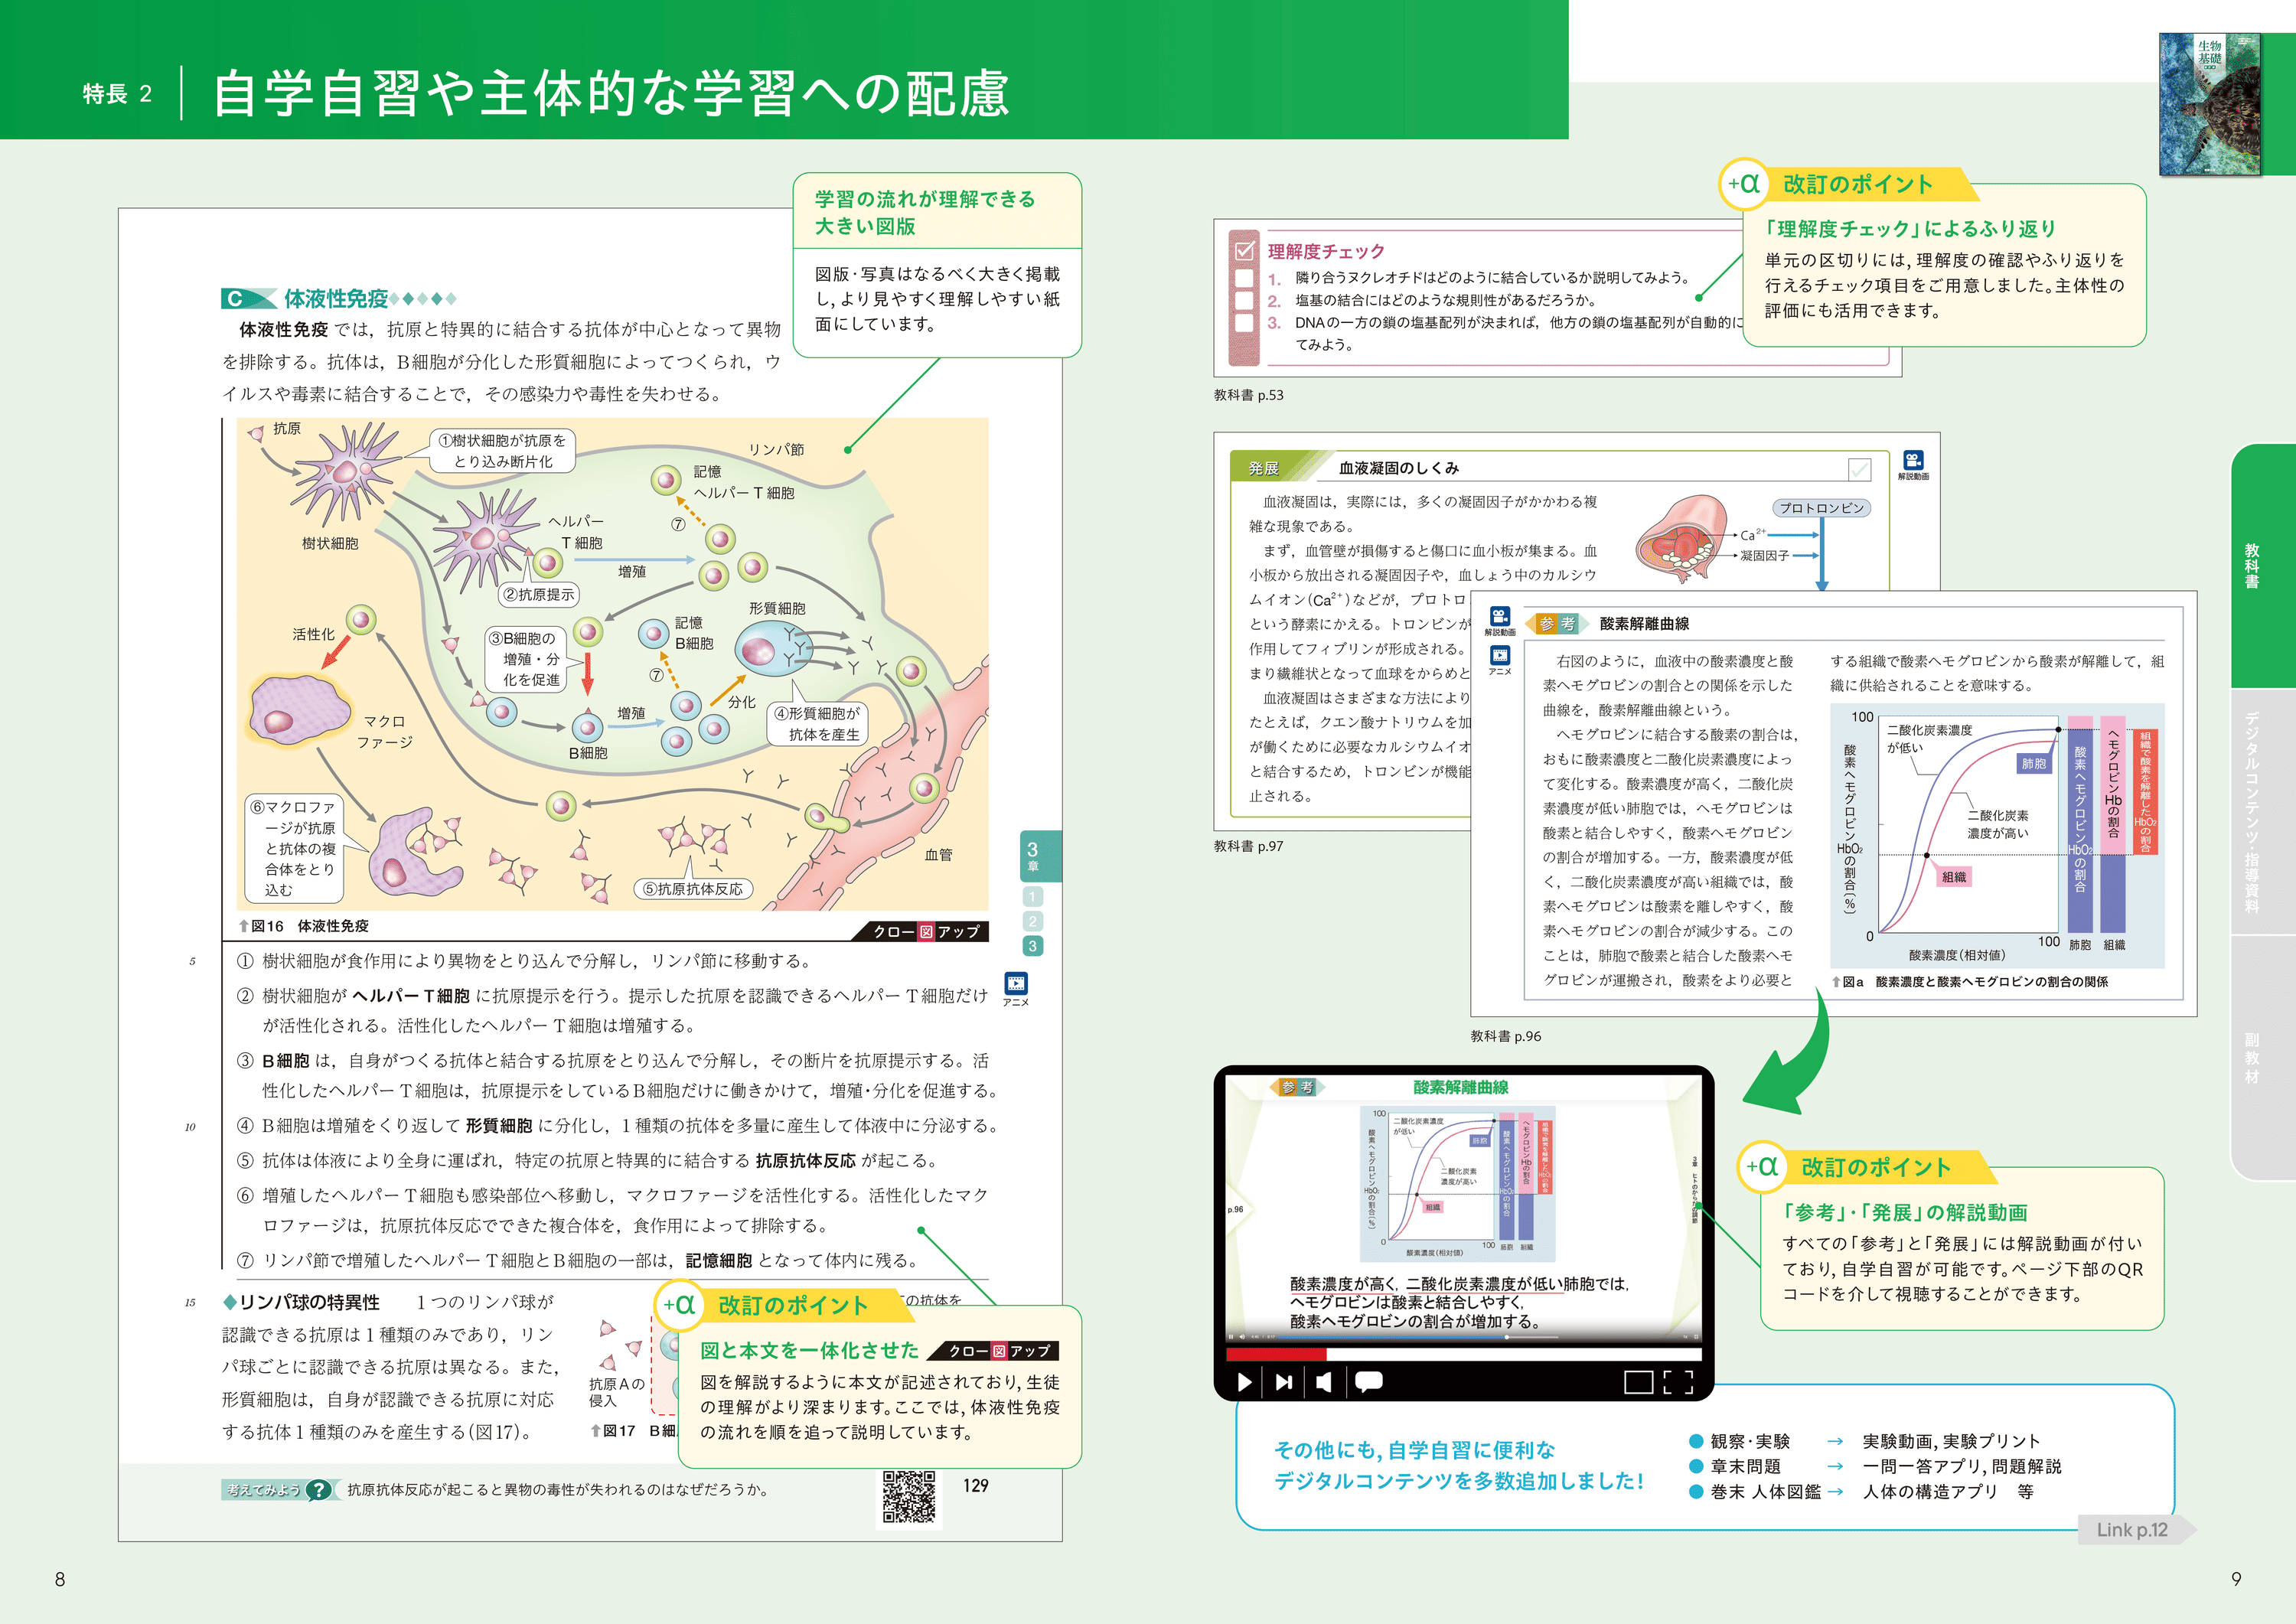Image resolution: width=2296 pixels, height=1624 pixels.
Task: Follow the Link p.12 button
Action: click(x=2132, y=1529)
